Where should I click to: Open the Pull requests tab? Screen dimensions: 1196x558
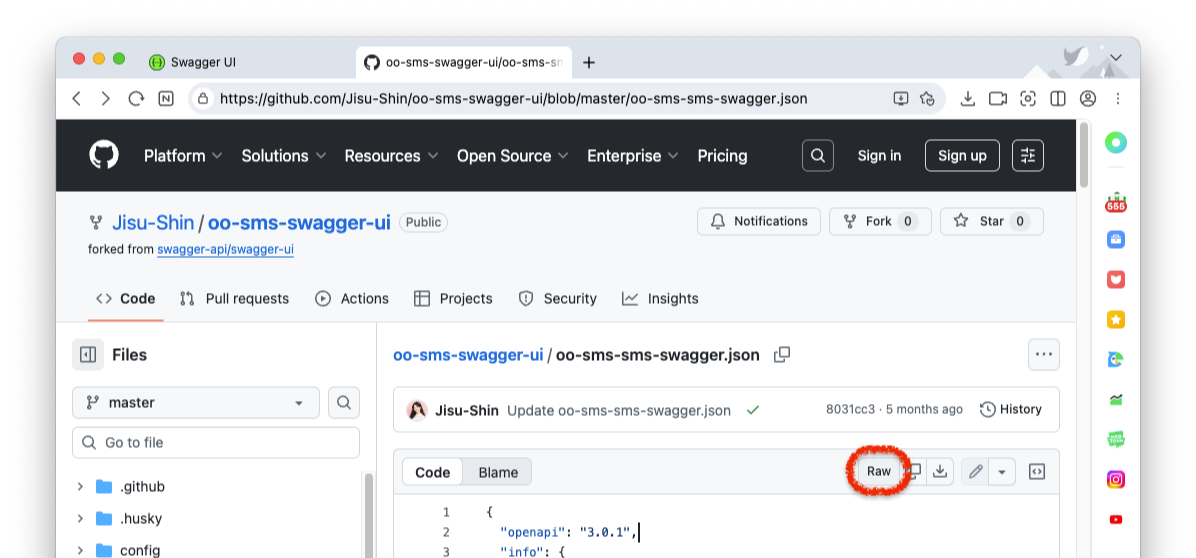(x=234, y=299)
